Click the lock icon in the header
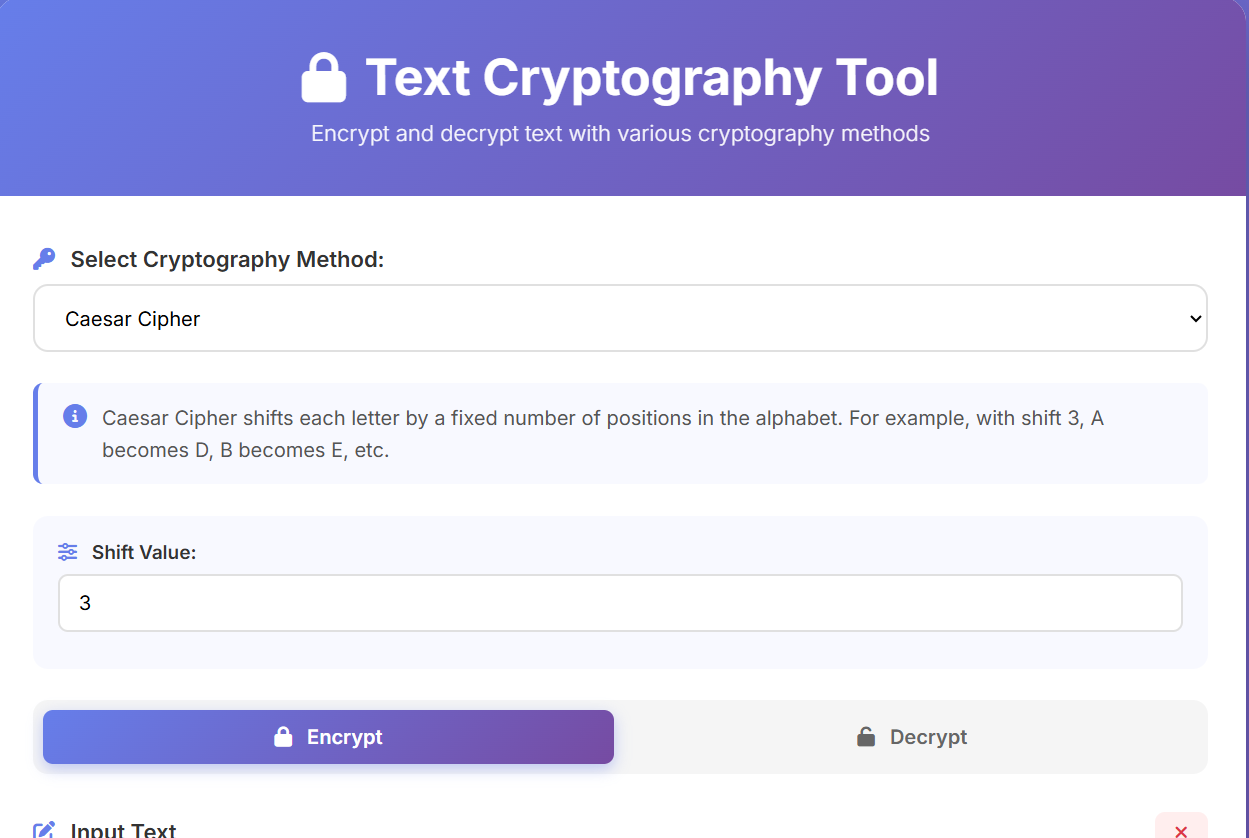 324,77
